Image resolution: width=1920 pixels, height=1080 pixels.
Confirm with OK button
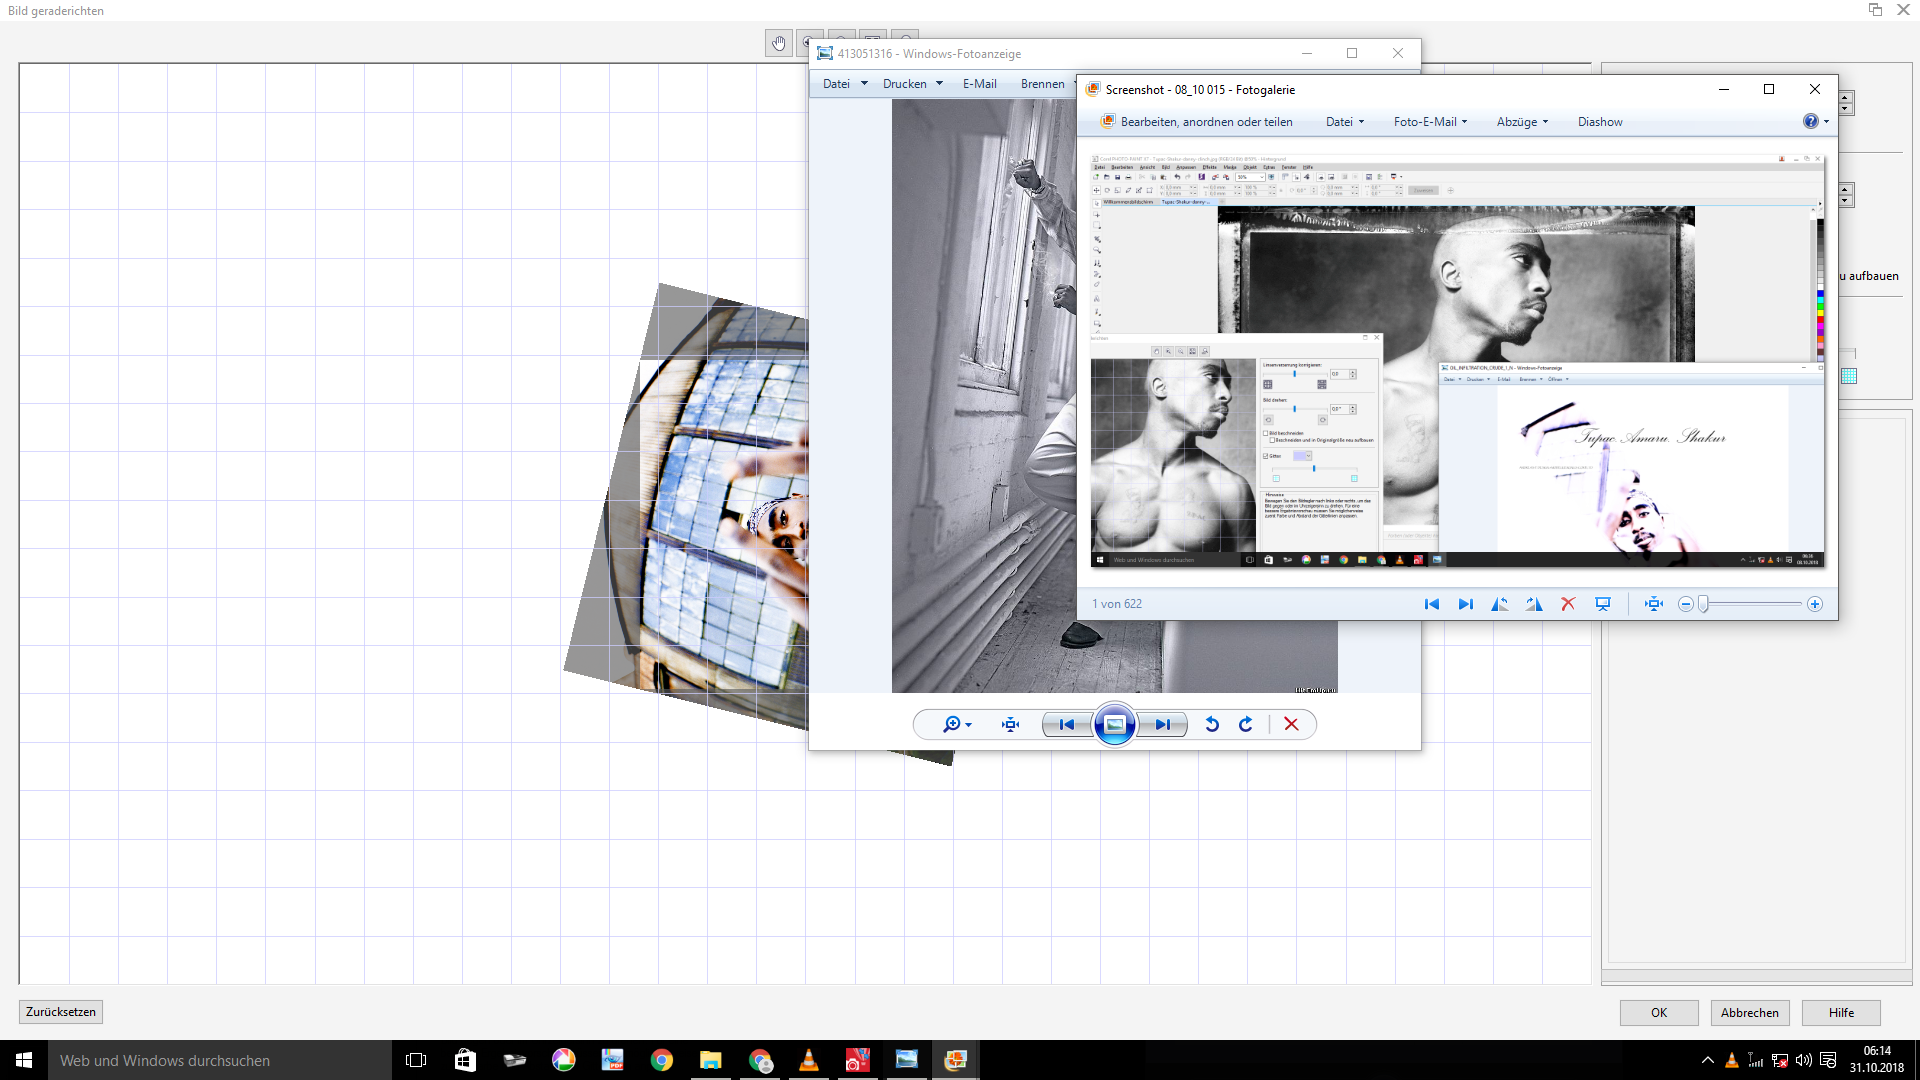coord(1659,1013)
